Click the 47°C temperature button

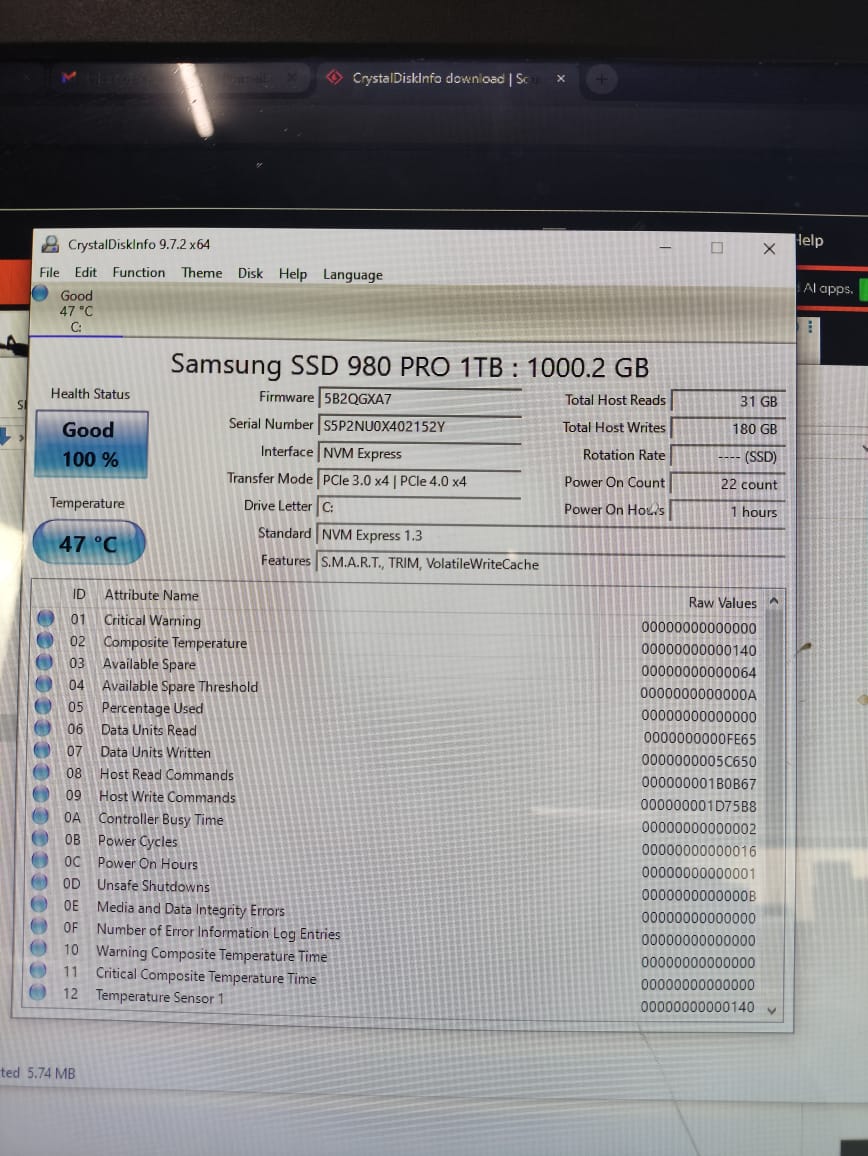[x=87, y=542]
